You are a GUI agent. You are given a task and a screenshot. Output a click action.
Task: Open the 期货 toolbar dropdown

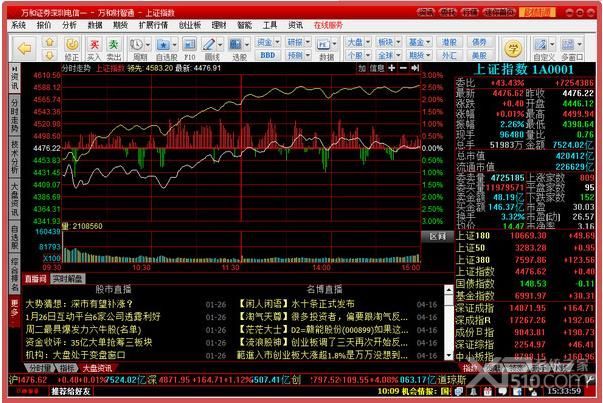[x=420, y=55]
